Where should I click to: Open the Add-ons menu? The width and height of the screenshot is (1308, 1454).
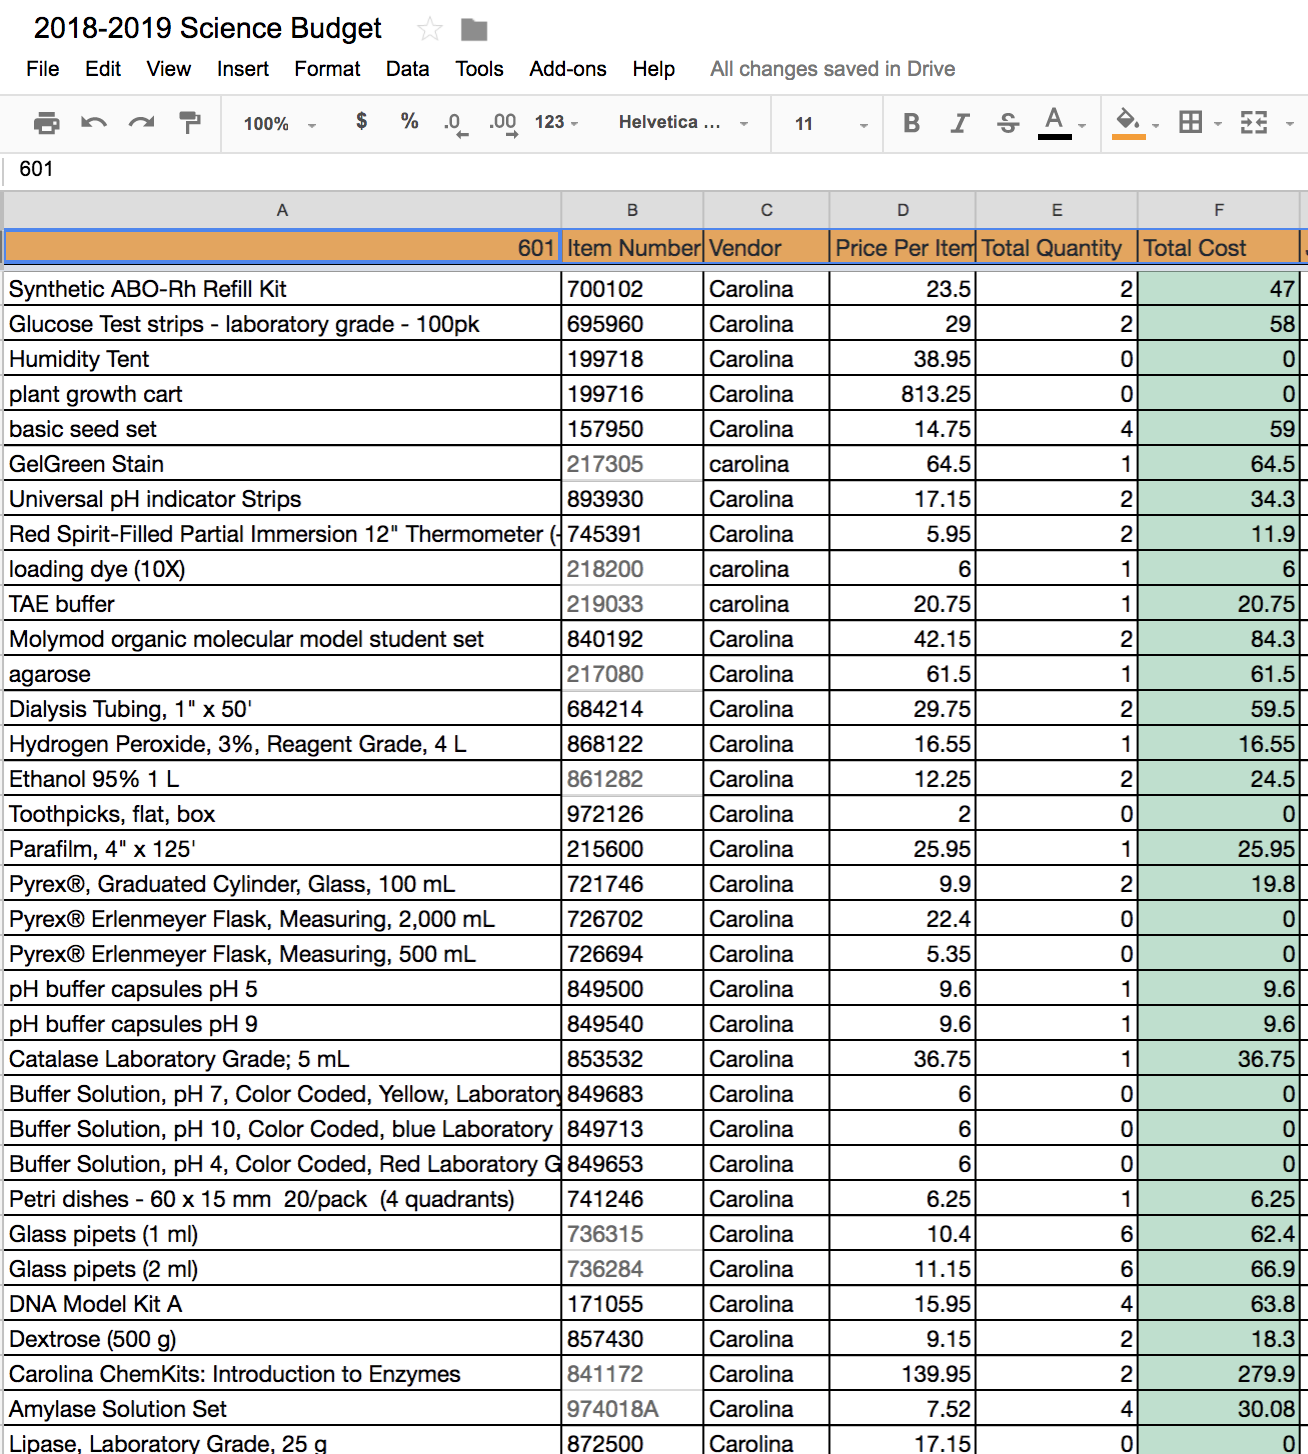567,68
